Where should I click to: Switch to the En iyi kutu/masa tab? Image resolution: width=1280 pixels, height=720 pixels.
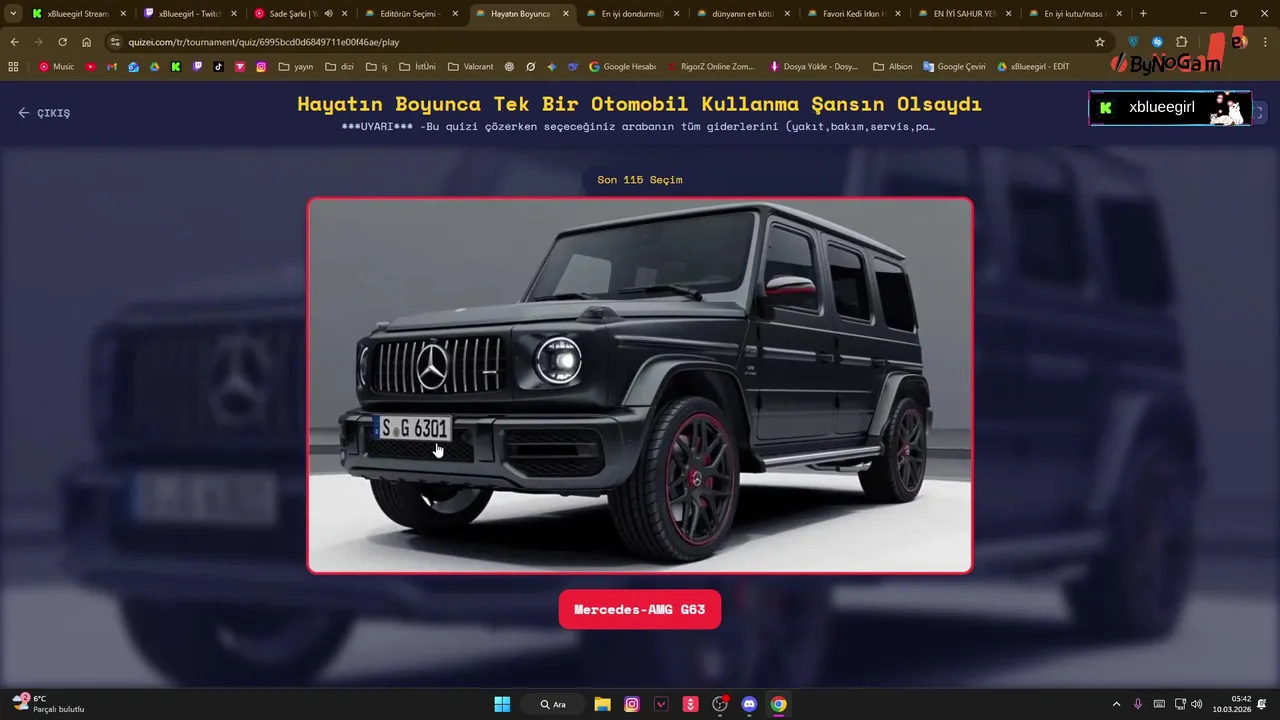pyautogui.click(x=1075, y=14)
